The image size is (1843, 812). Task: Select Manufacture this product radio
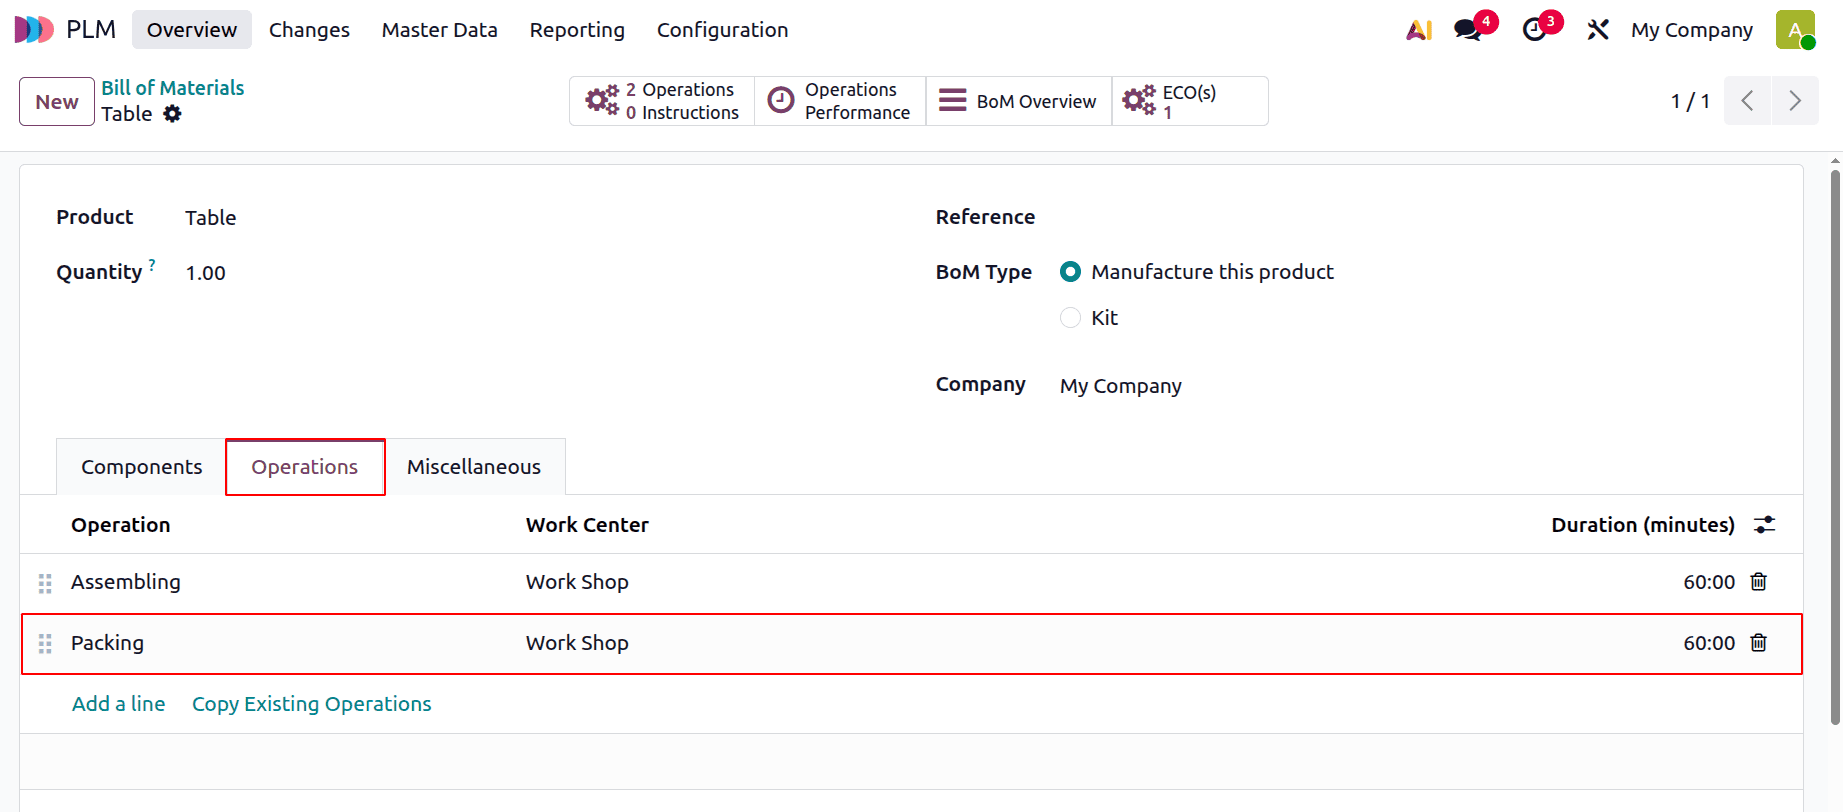[x=1070, y=272]
